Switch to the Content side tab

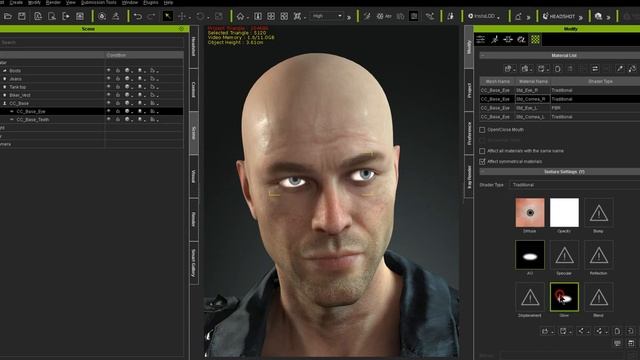tap(194, 90)
